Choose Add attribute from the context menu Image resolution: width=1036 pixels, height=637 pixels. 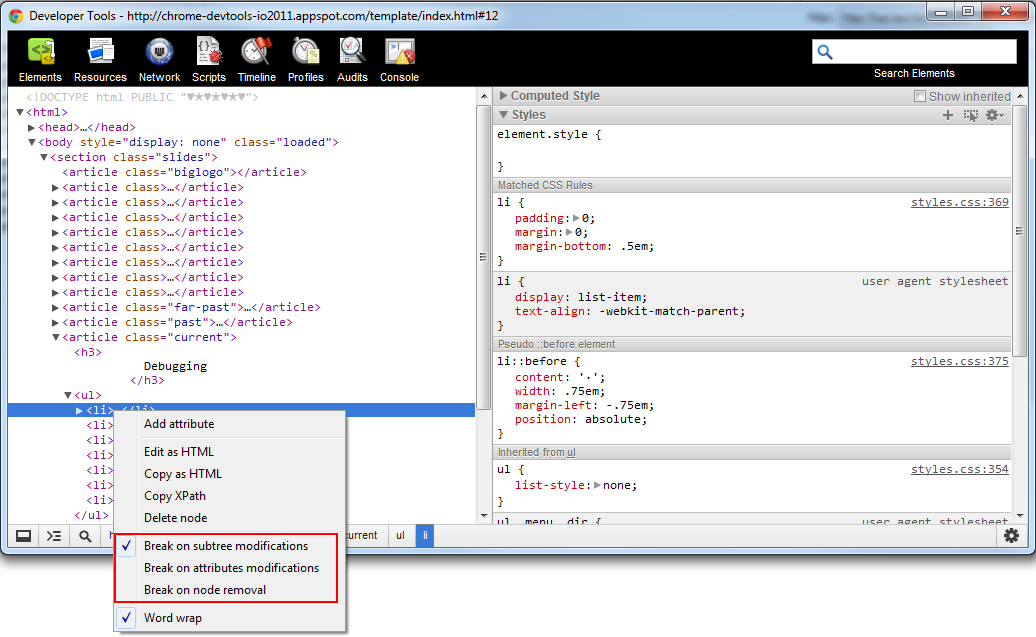(230, 424)
